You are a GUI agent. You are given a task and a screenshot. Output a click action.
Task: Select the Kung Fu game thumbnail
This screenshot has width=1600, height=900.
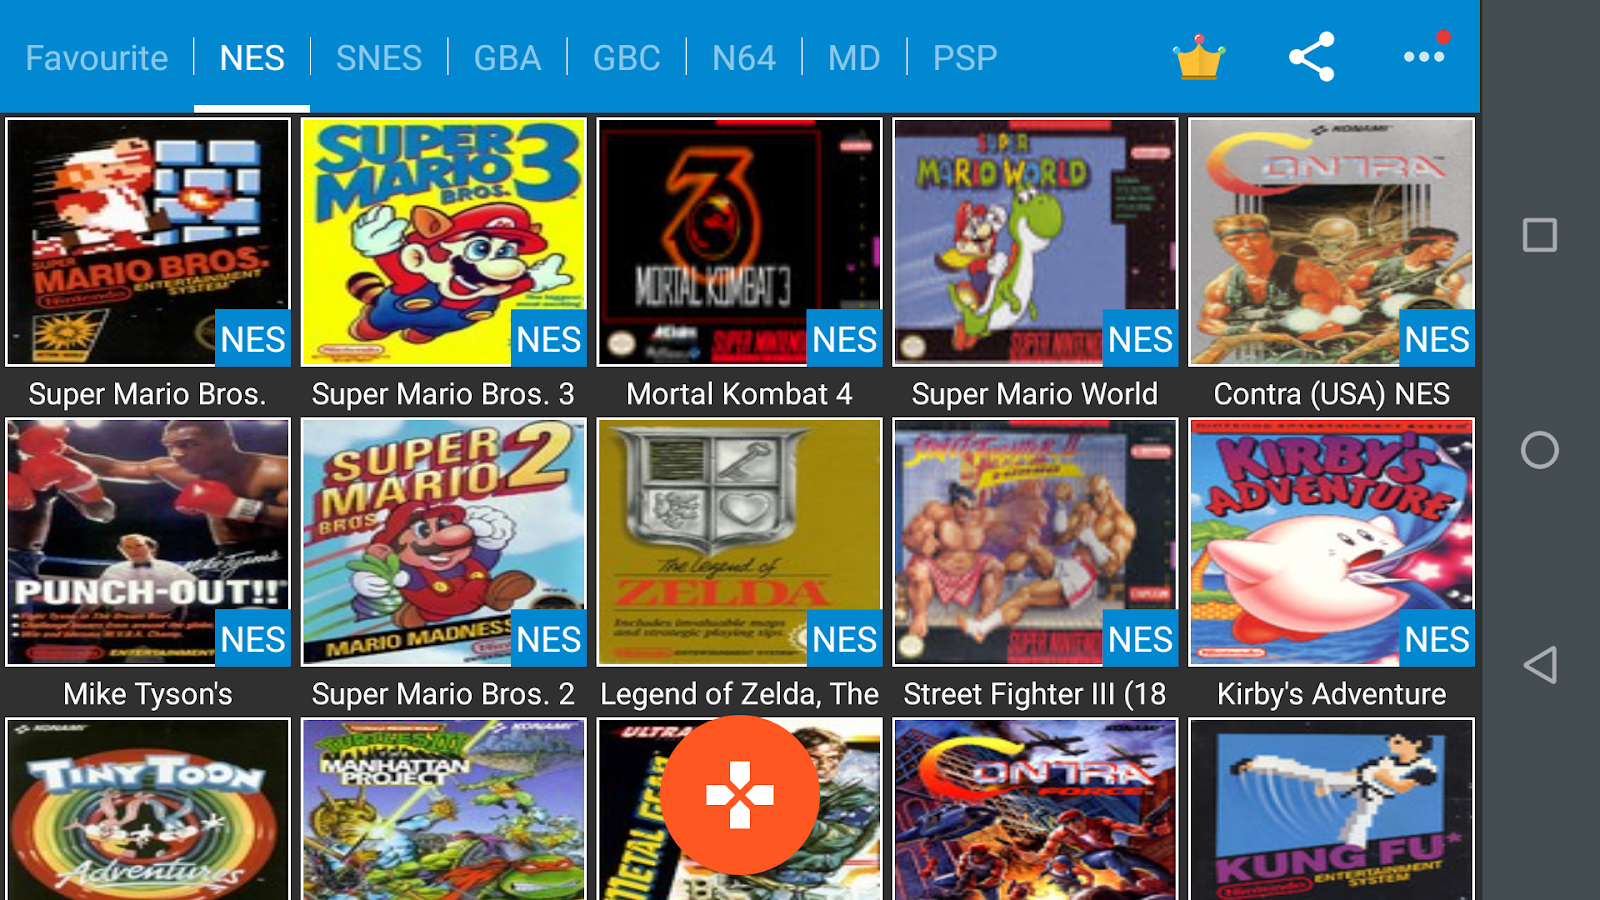pos(1332,809)
